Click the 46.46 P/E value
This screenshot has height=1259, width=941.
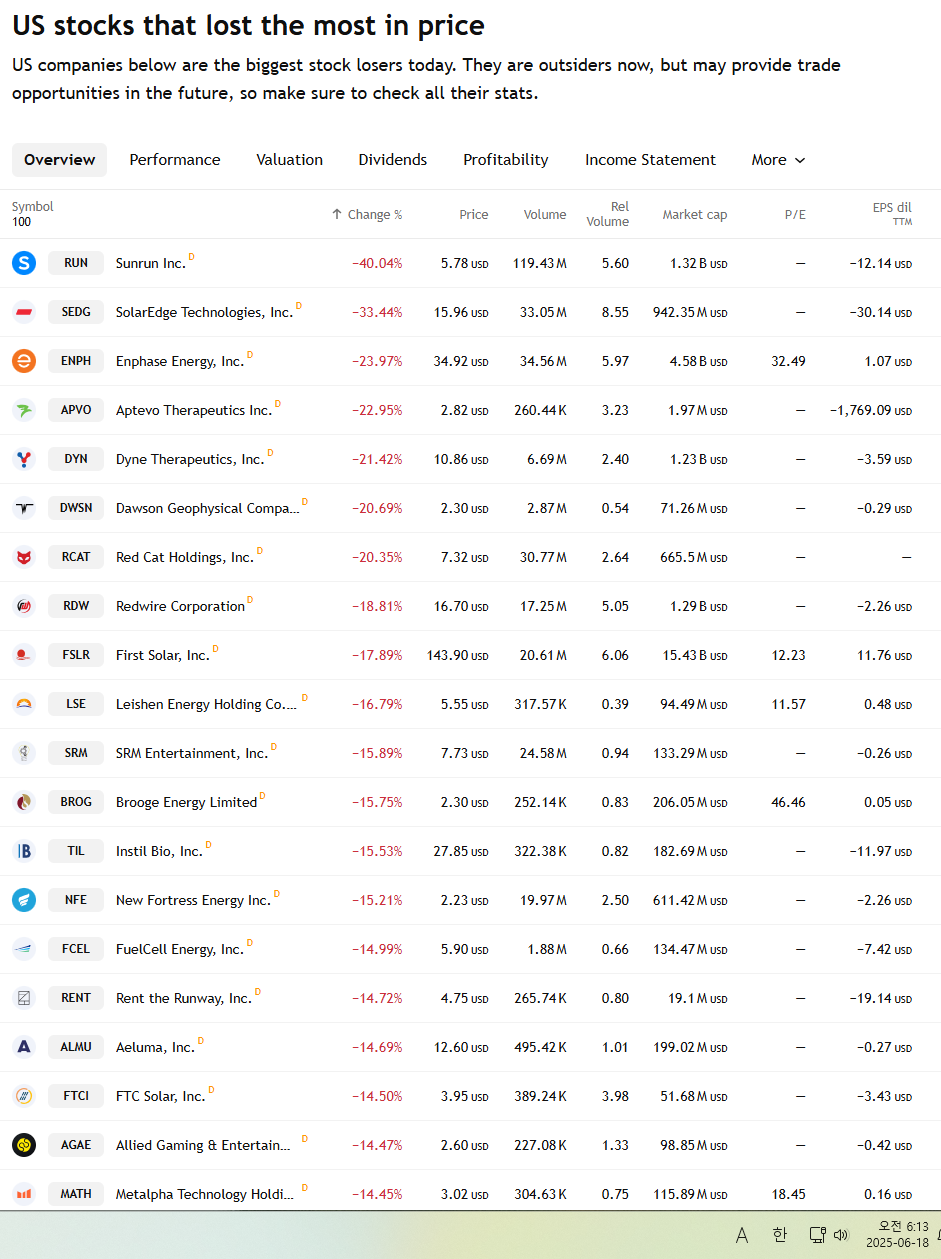point(789,802)
